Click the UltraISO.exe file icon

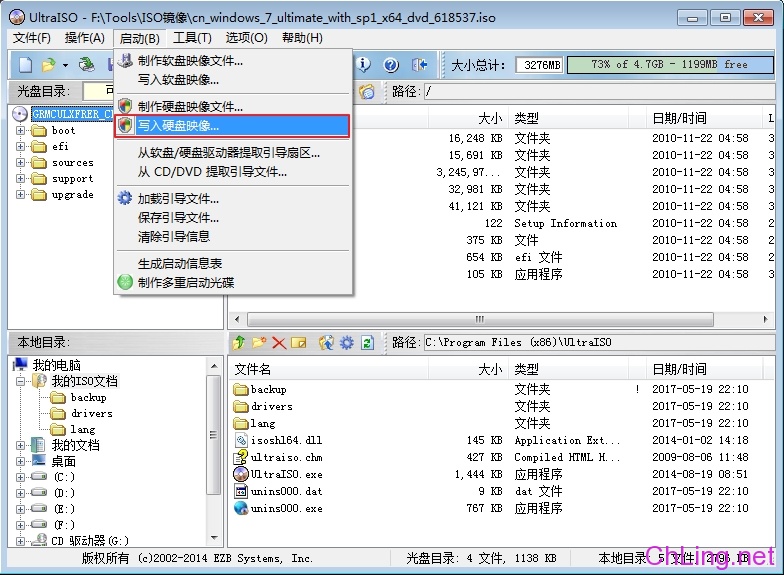(241, 474)
